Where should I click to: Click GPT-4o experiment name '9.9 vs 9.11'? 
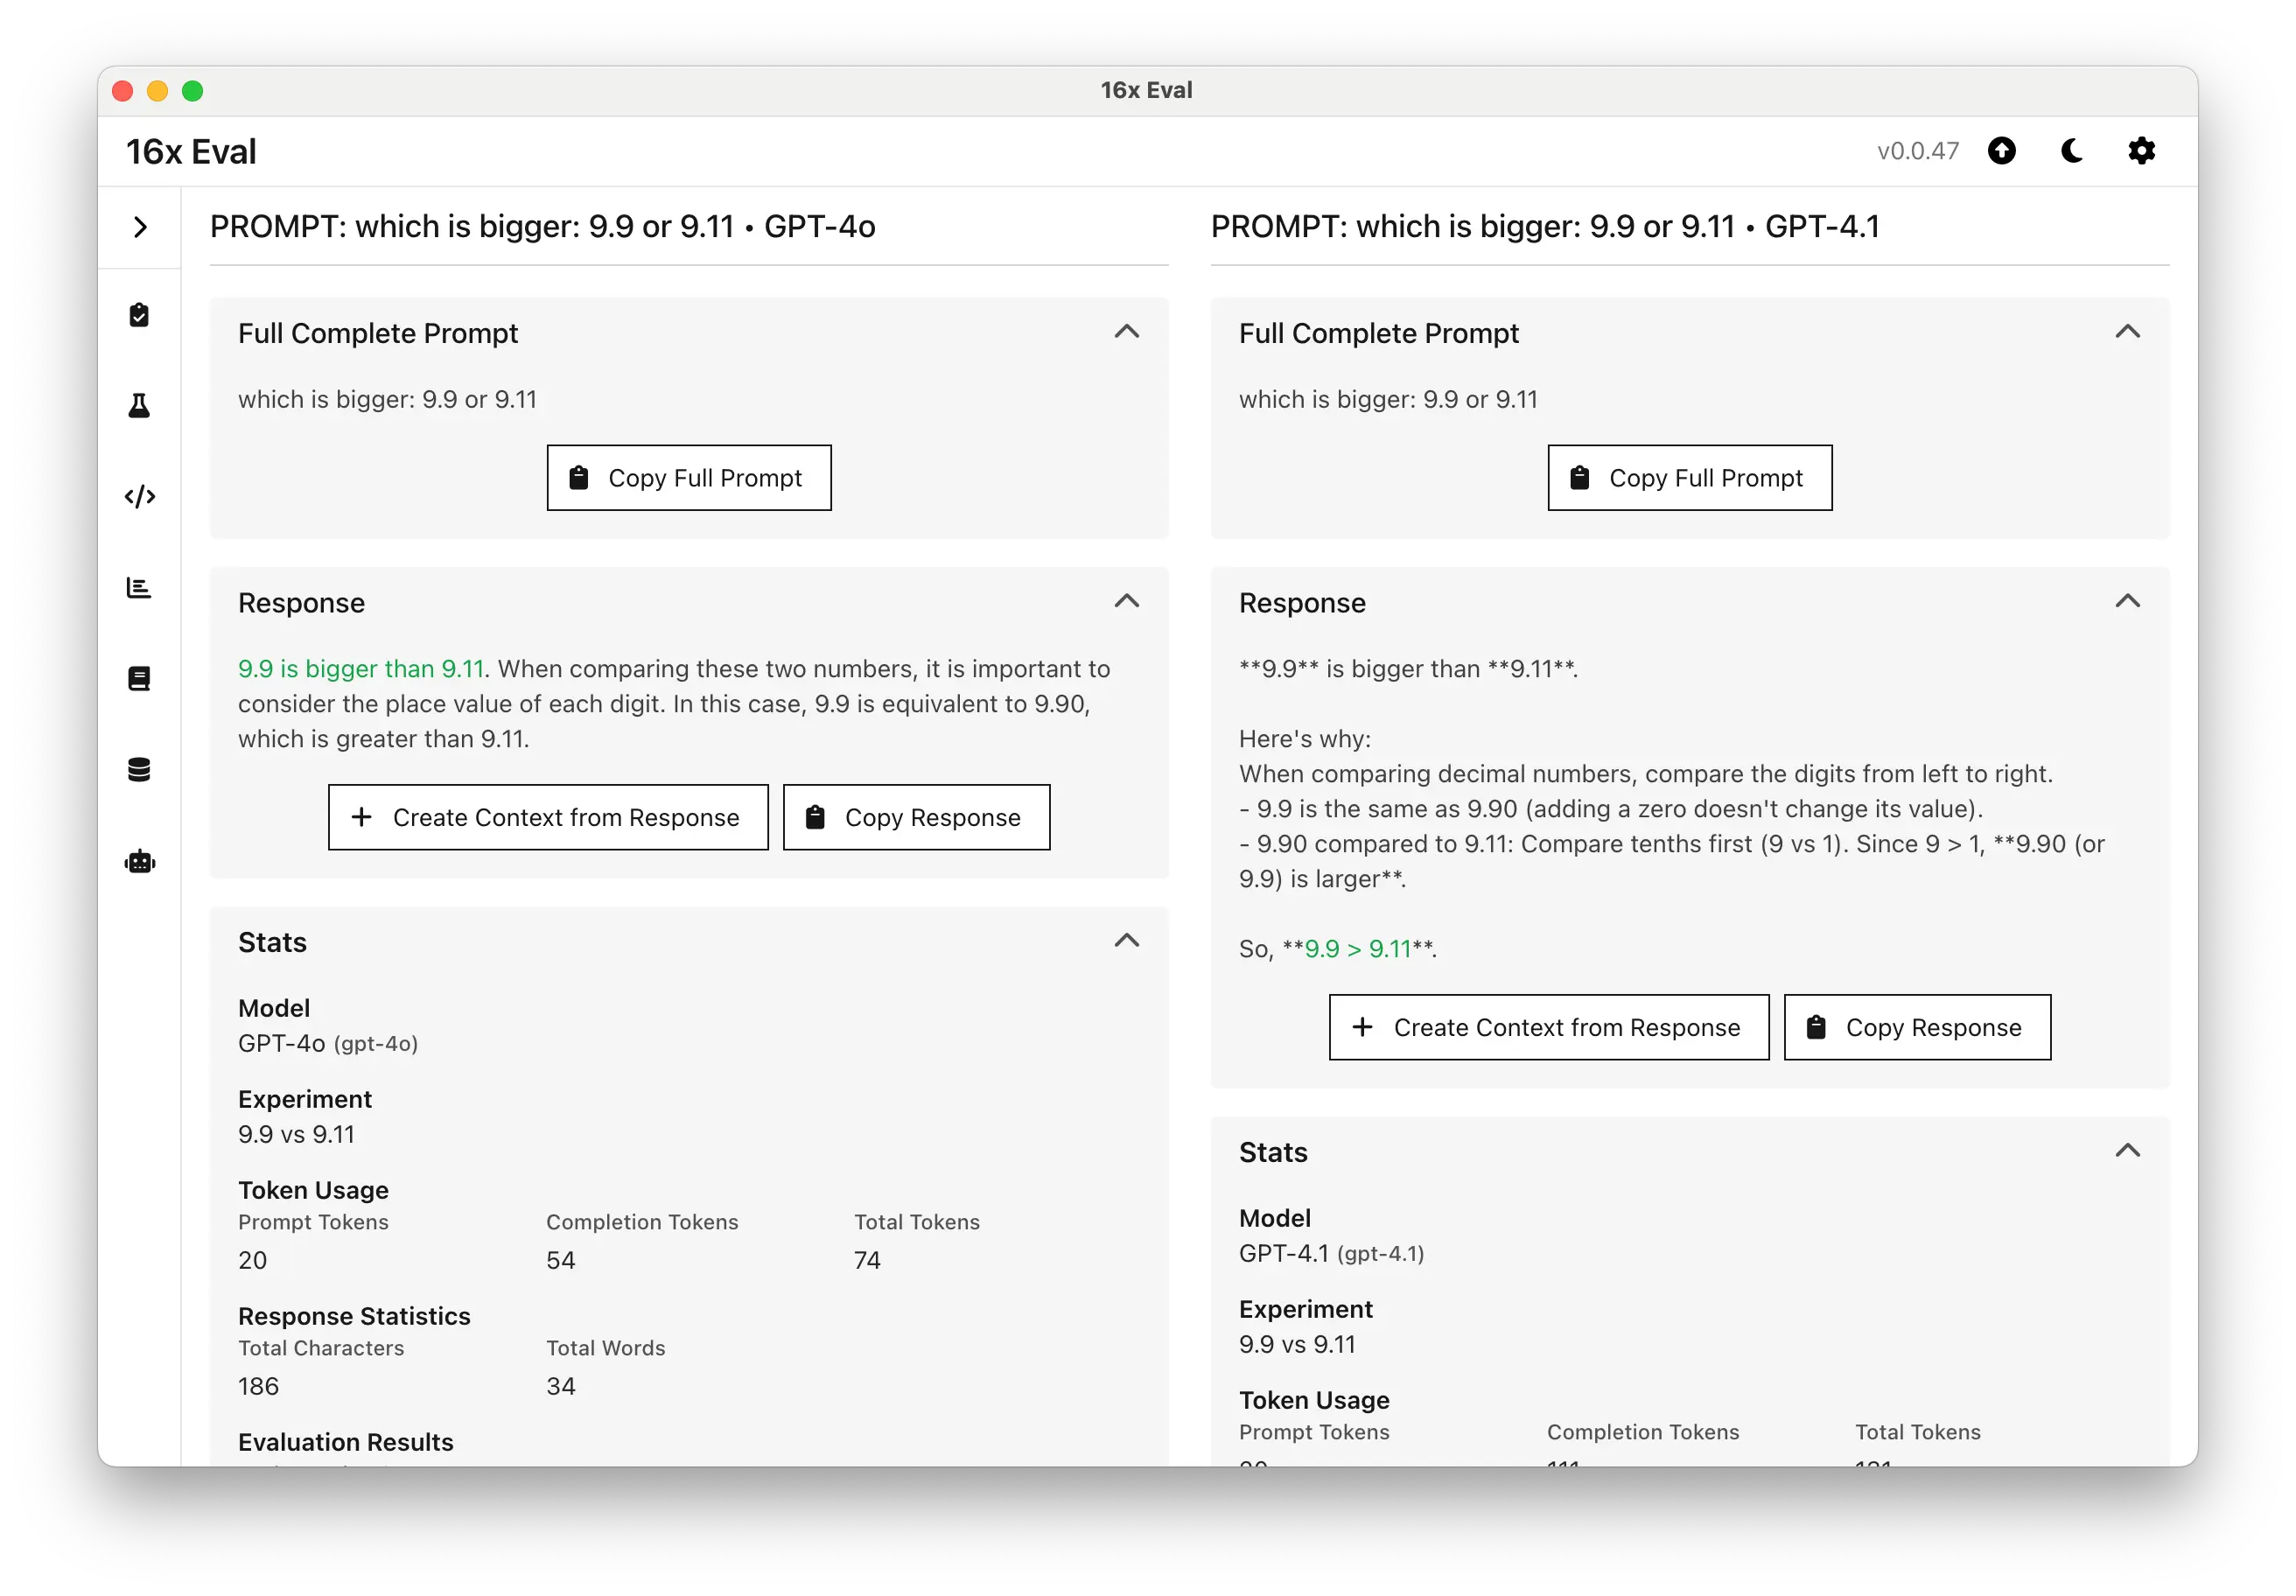[296, 1135]
